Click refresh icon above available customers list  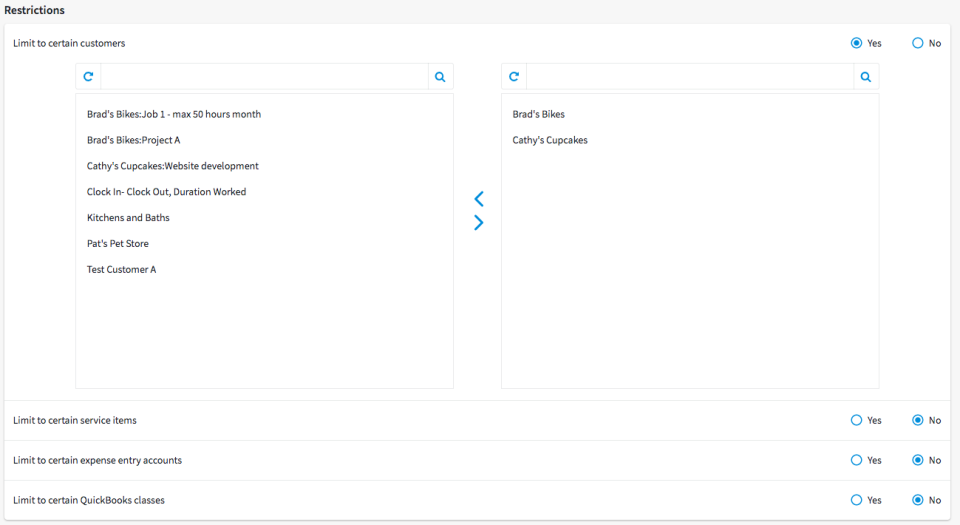tap(88, 76)
